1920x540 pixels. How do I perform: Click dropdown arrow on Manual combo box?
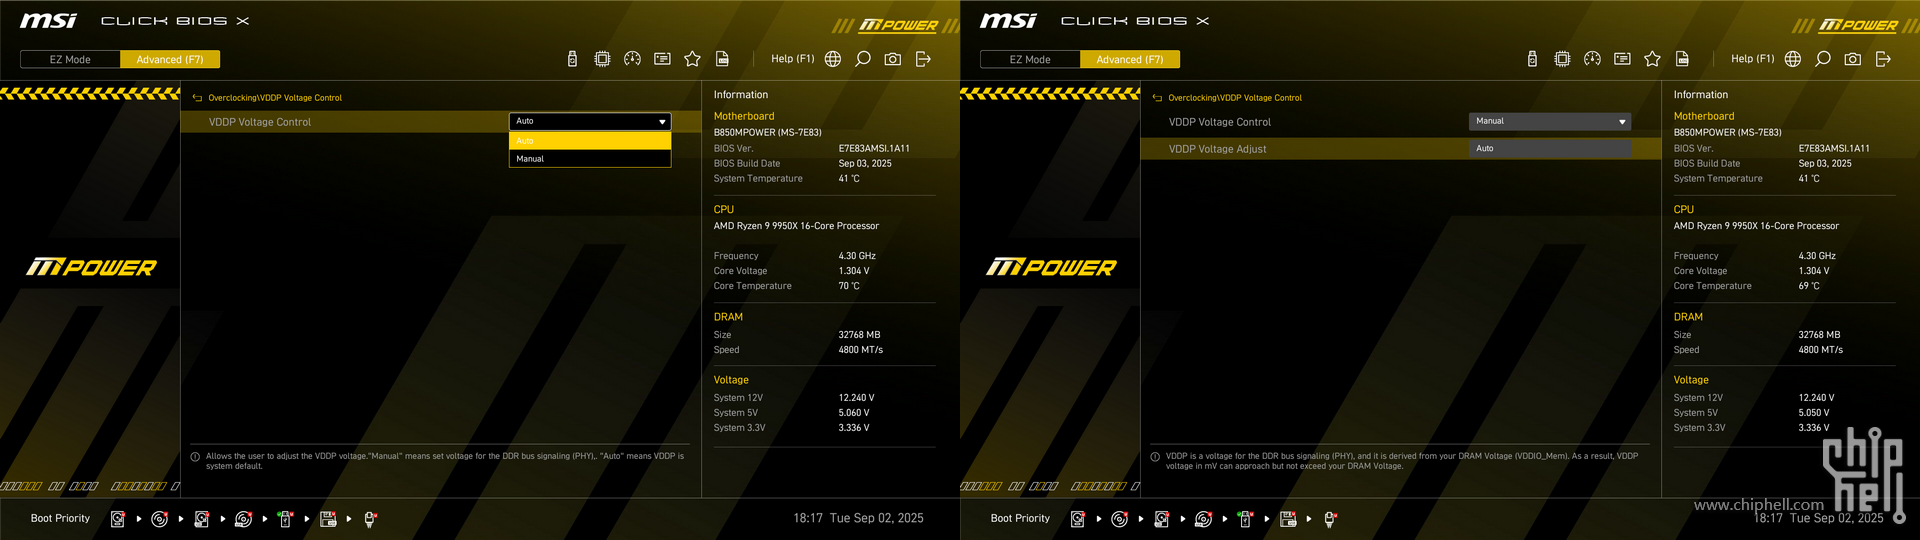pos(1622,122)
